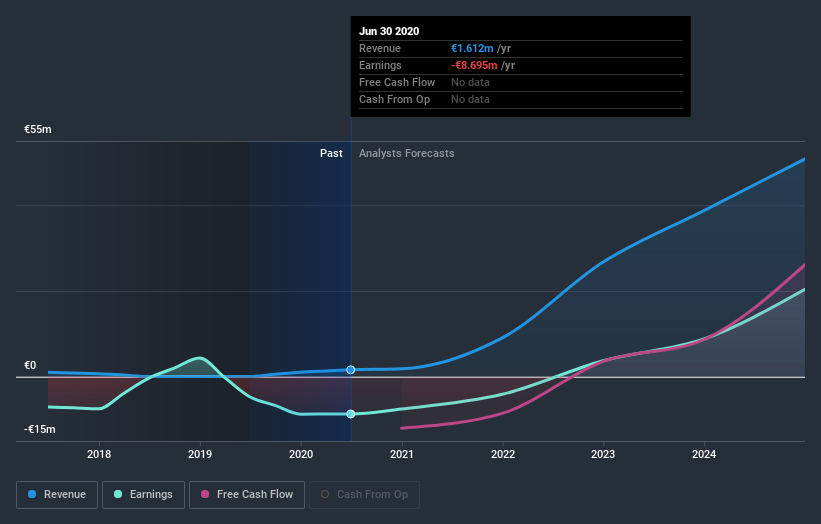Click the €1.612m revenue value in tooltip
Image resolution: width=821 pixels, height=524 pixels.
[x=472, y=48]
